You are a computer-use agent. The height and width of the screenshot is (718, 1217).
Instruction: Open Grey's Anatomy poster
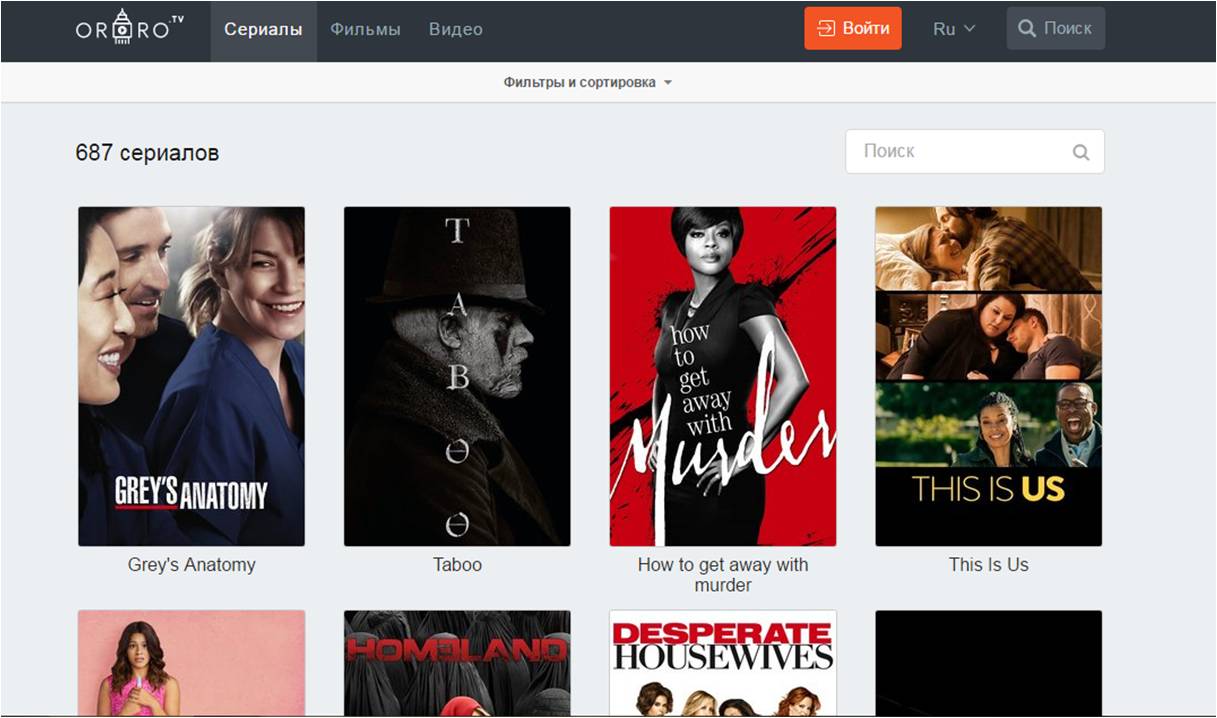tap(191, 376)
